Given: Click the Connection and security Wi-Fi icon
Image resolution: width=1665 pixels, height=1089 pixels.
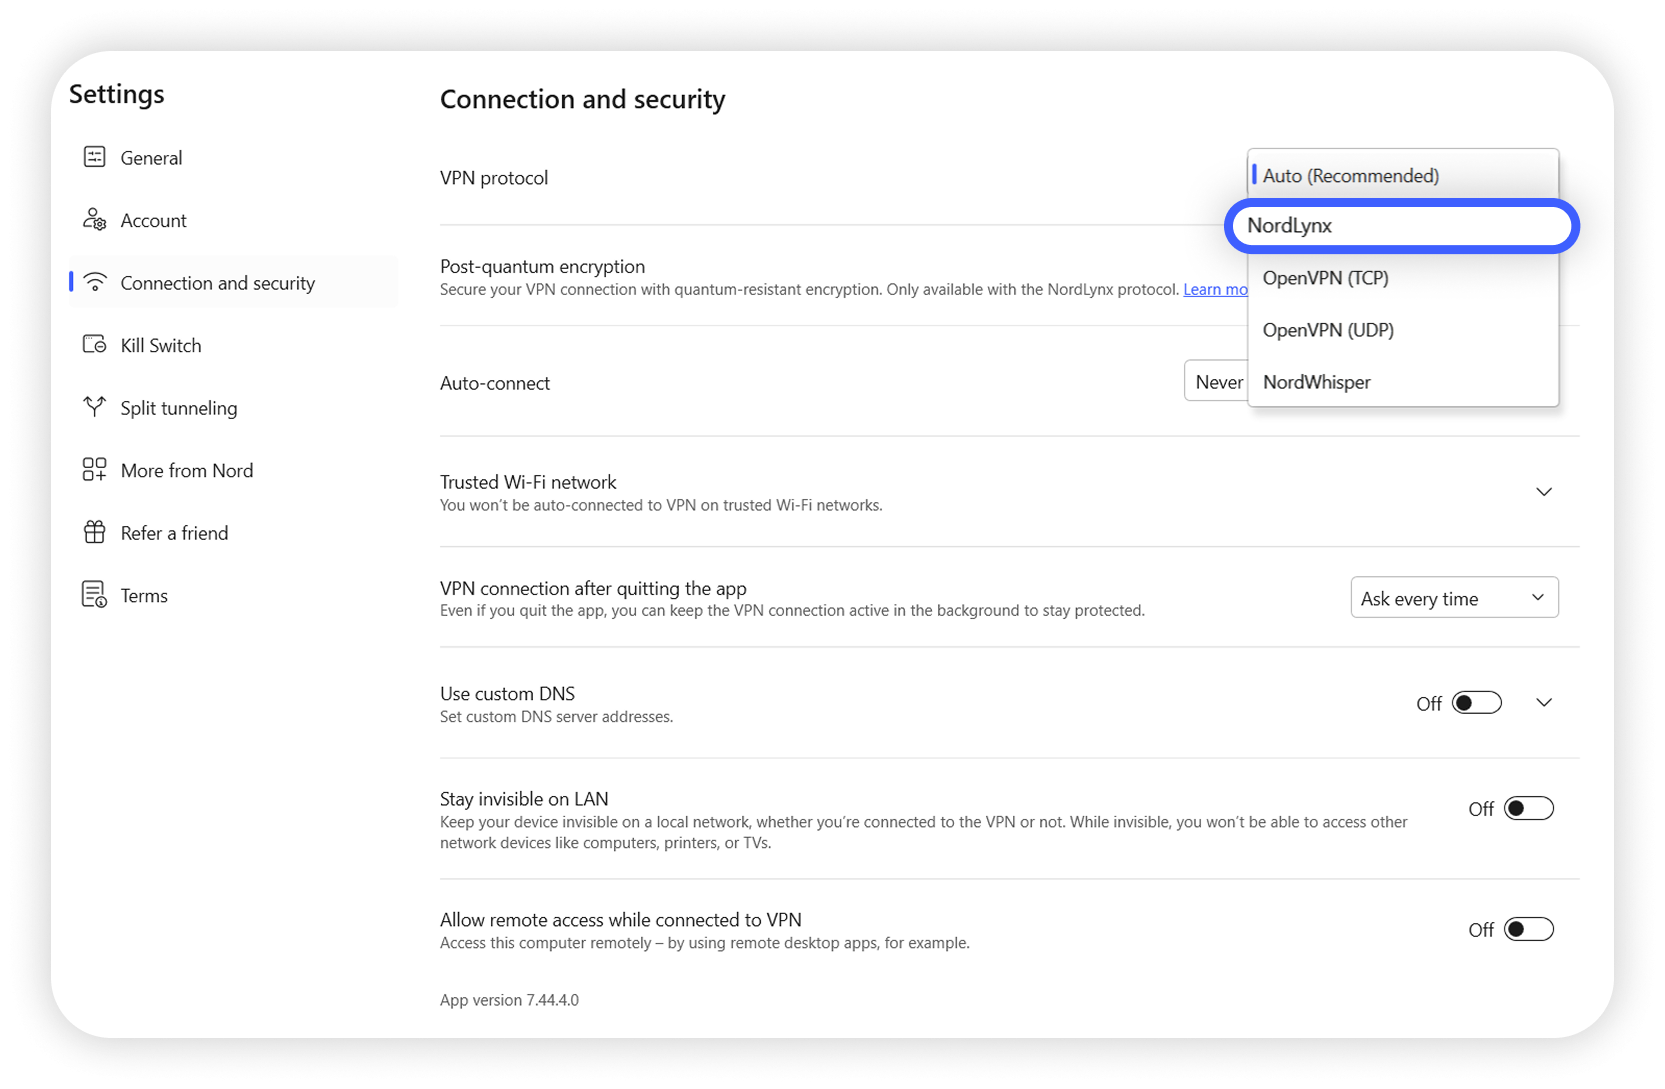Looking at the screenshot, I should (94, 283).
